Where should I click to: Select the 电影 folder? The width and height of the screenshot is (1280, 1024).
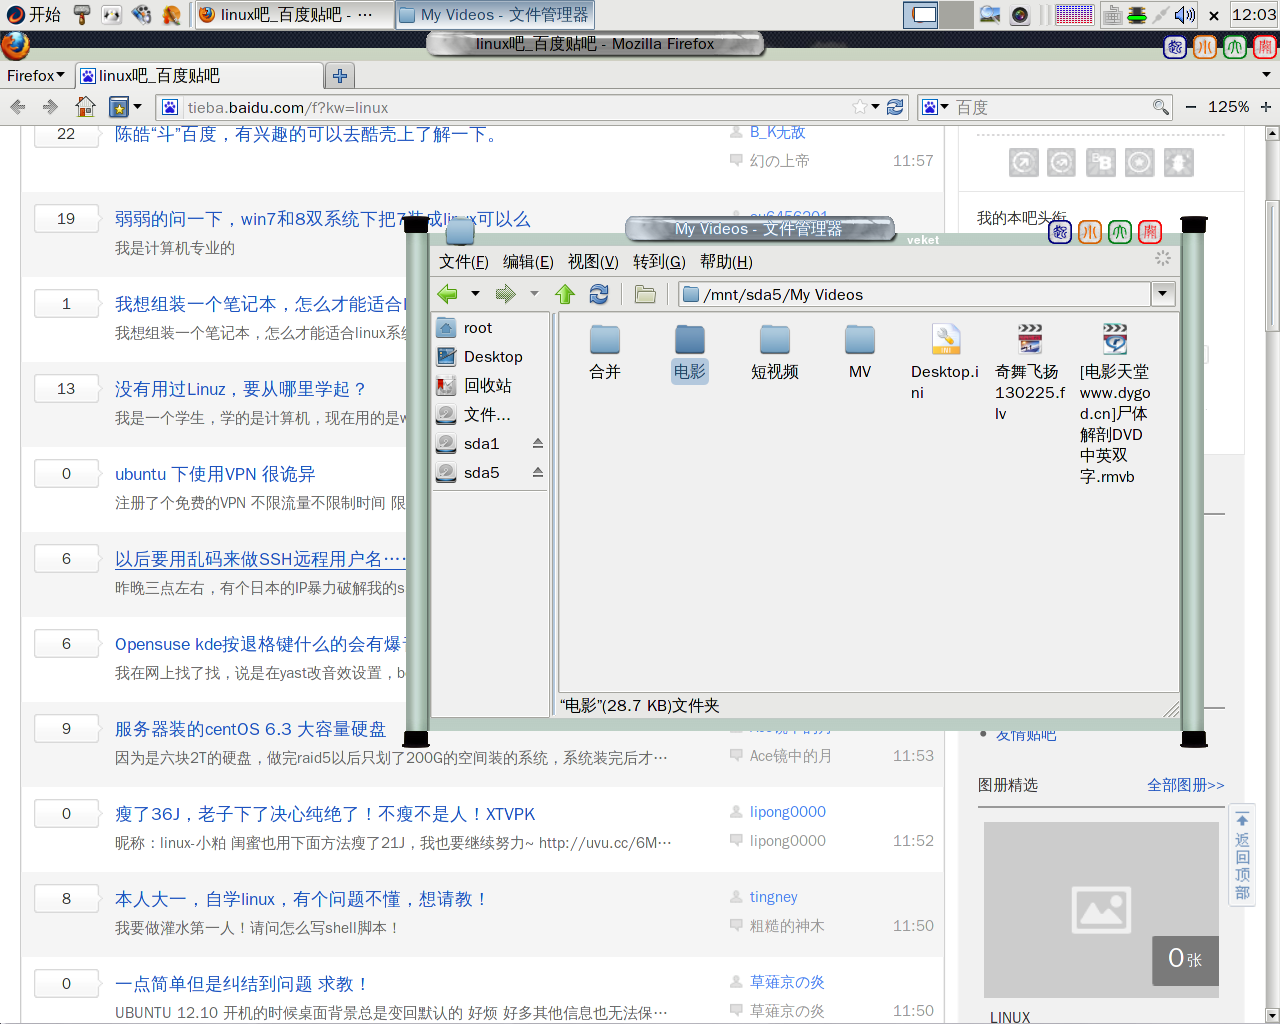[690, 352]
